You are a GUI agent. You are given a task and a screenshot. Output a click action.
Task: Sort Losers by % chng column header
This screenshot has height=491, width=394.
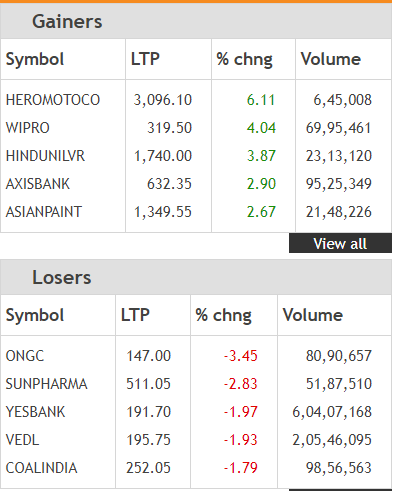[223, 315]
